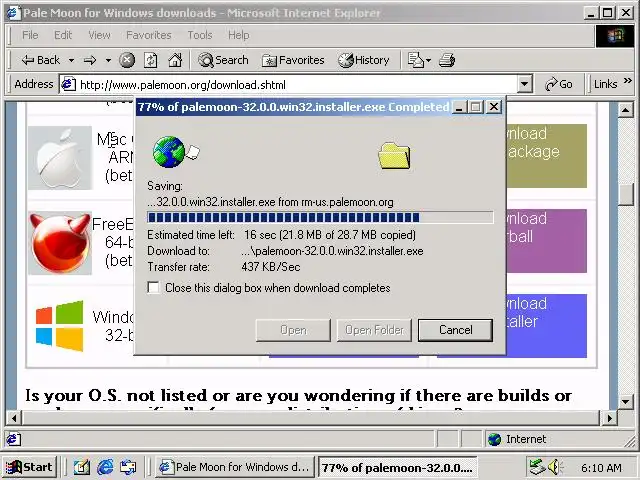Open the History toolbar button
The height and width of the screenshot is (480, 640).
[364, 60]
